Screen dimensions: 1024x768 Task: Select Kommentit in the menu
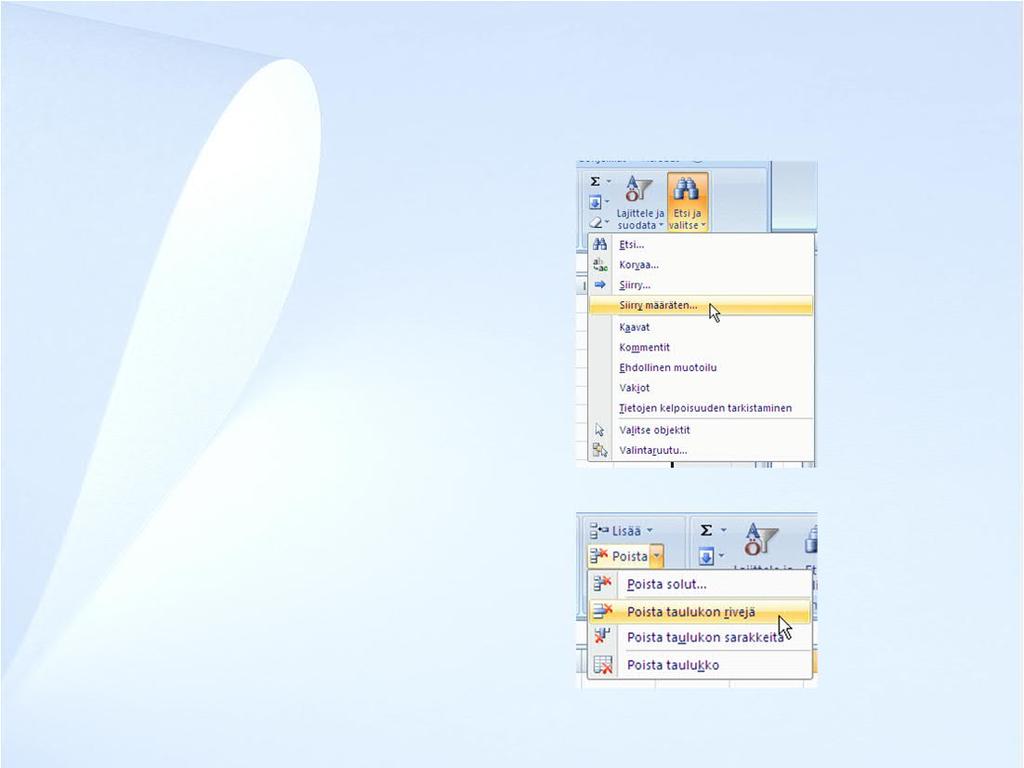701,347
